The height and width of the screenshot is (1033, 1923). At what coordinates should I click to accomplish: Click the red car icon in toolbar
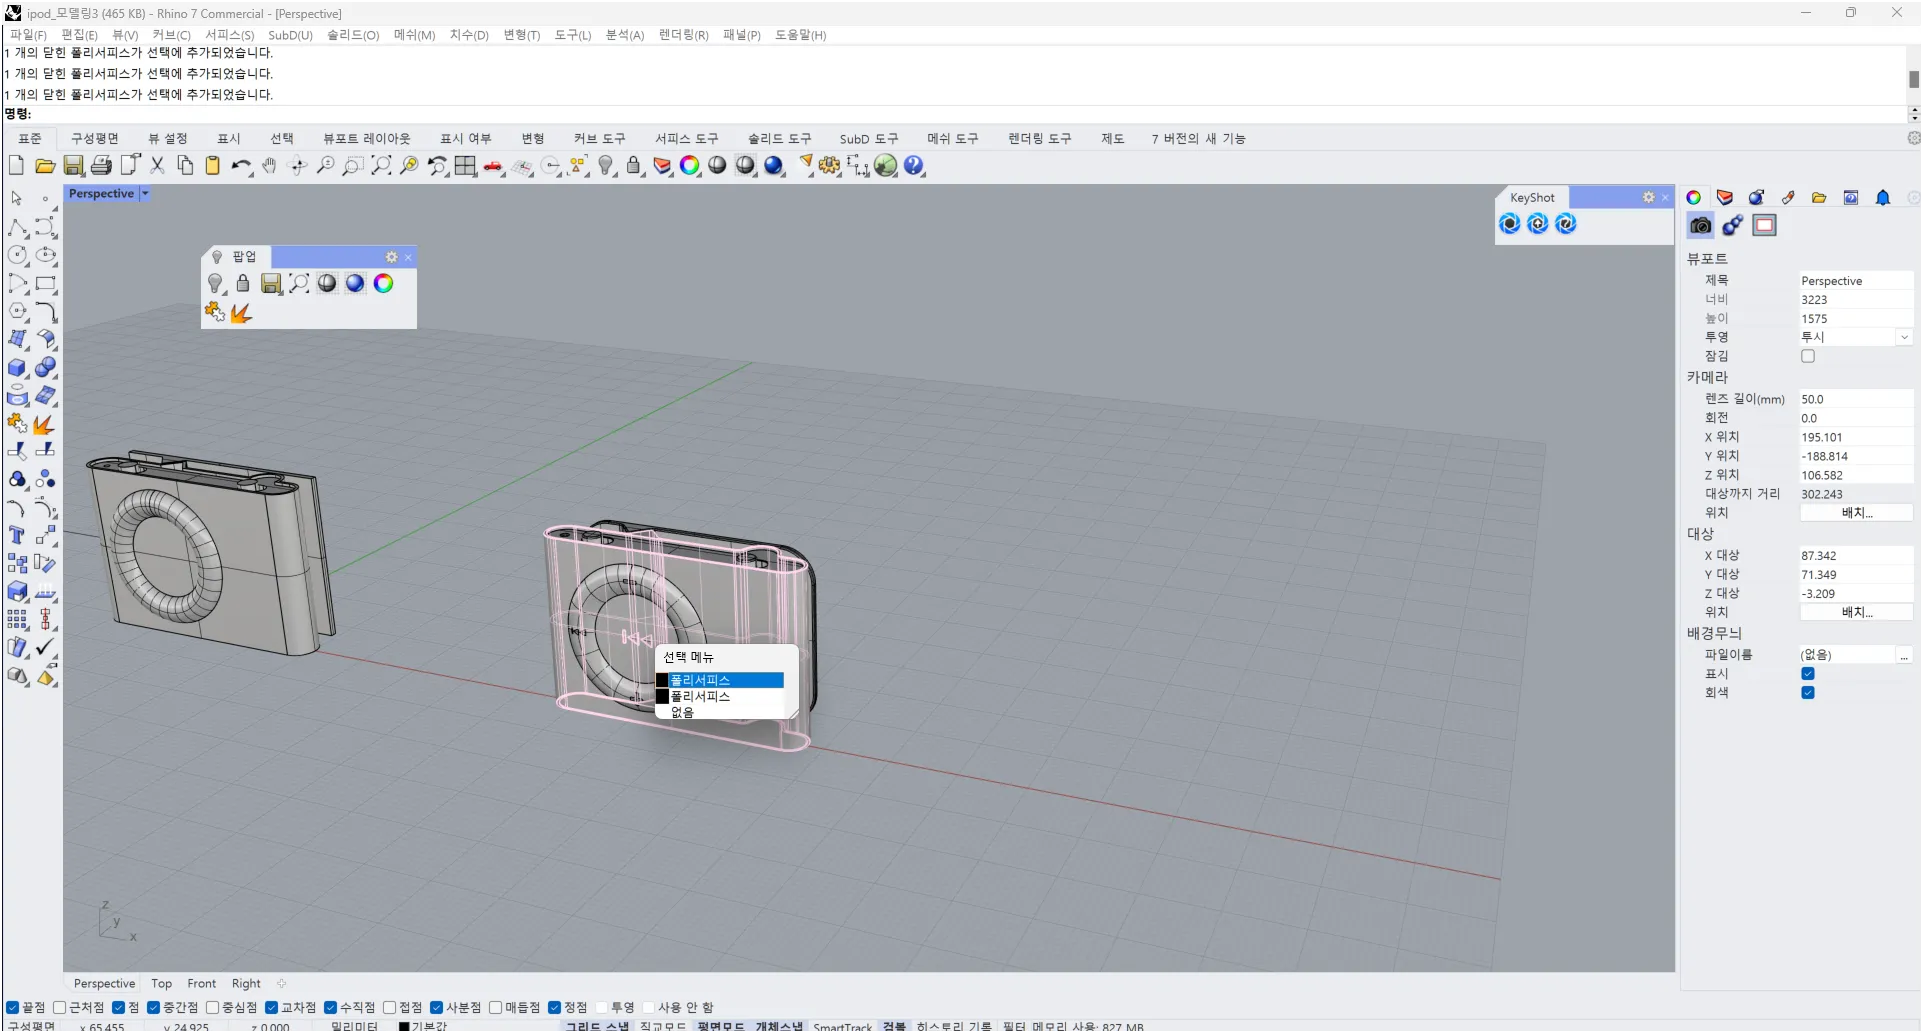pos(494,167)
